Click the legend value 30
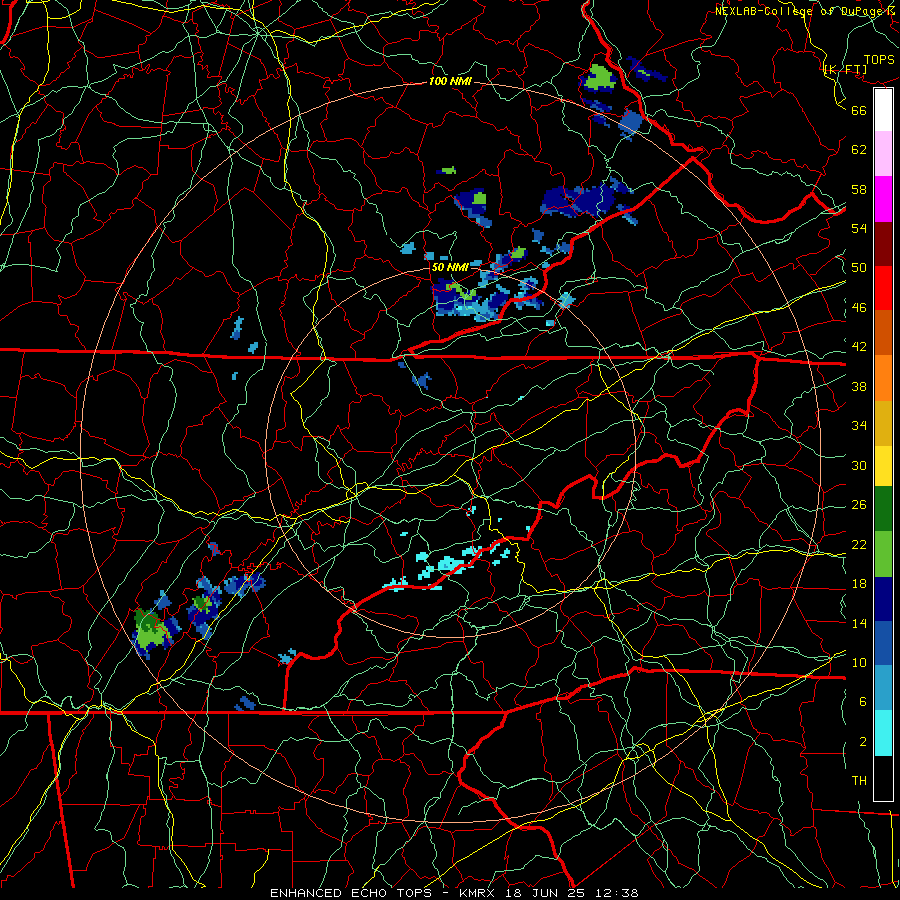 (x=859, y=465)
